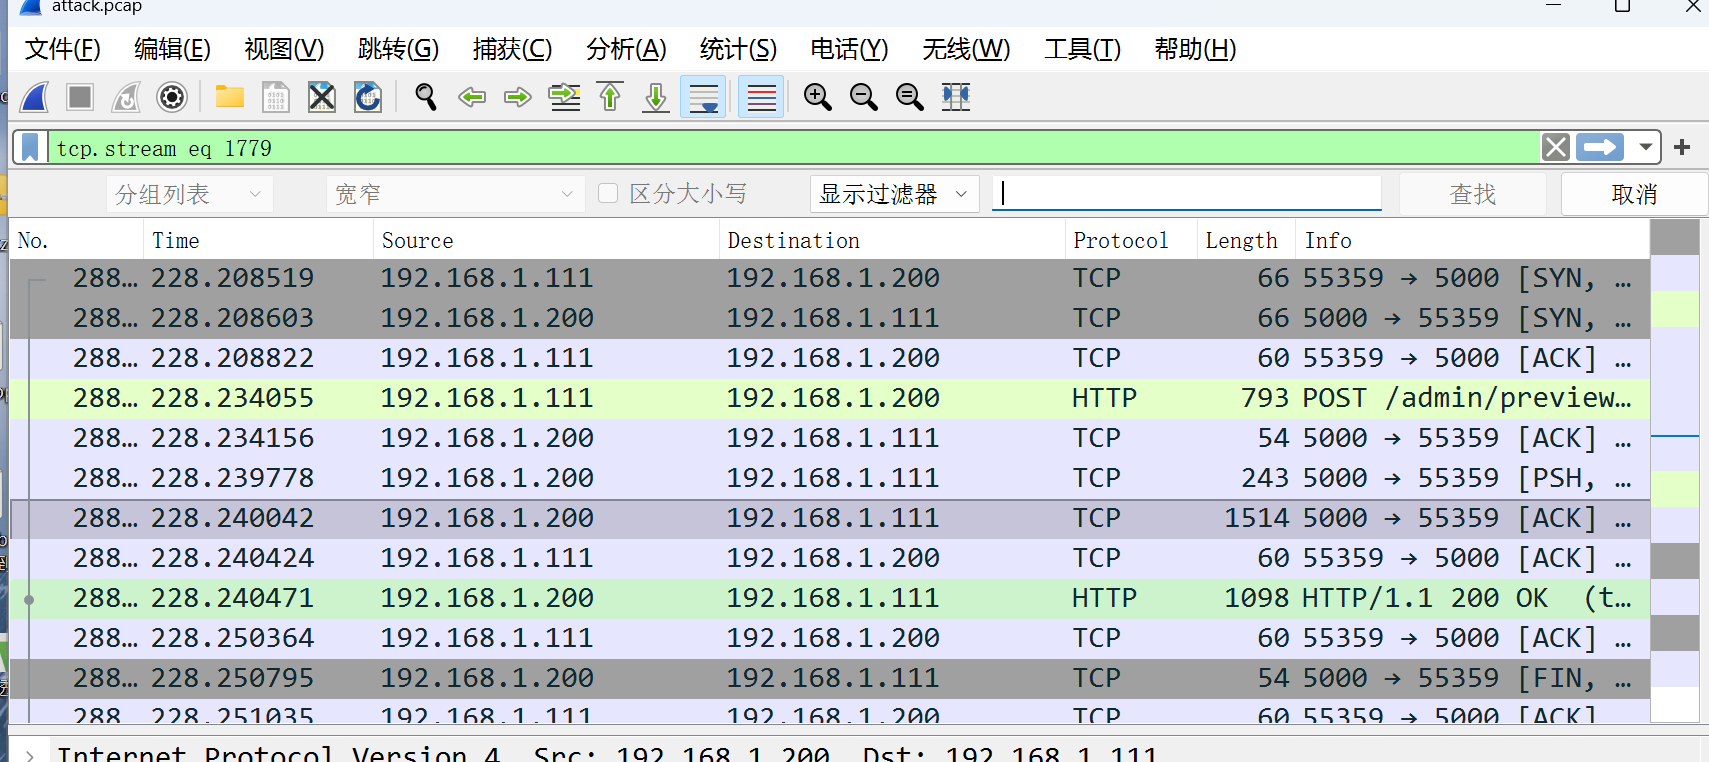Click the open capture file folder icon
Image resolution: width=1709 pixels, height=762 pixels.
tap(230, 97)
